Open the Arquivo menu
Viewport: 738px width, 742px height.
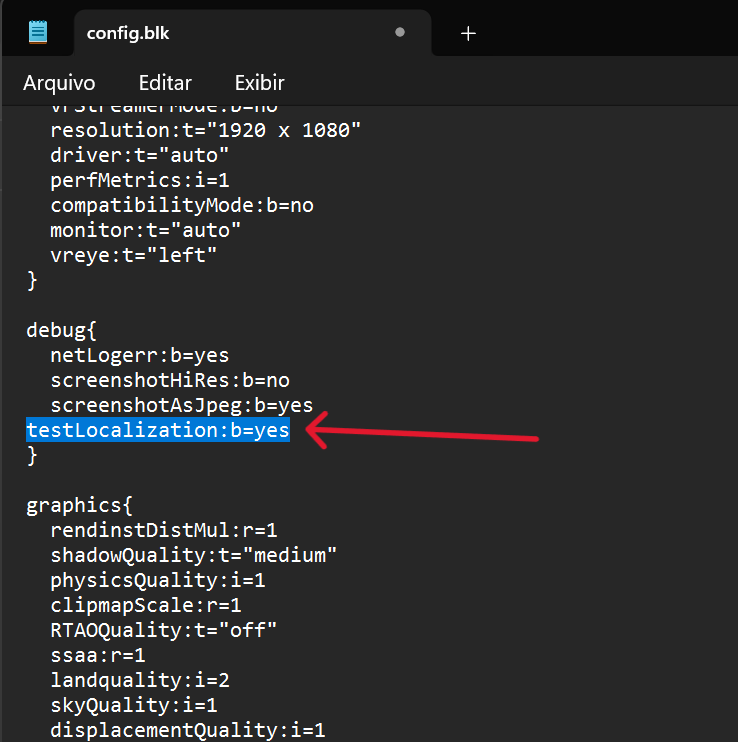(59, 83)
